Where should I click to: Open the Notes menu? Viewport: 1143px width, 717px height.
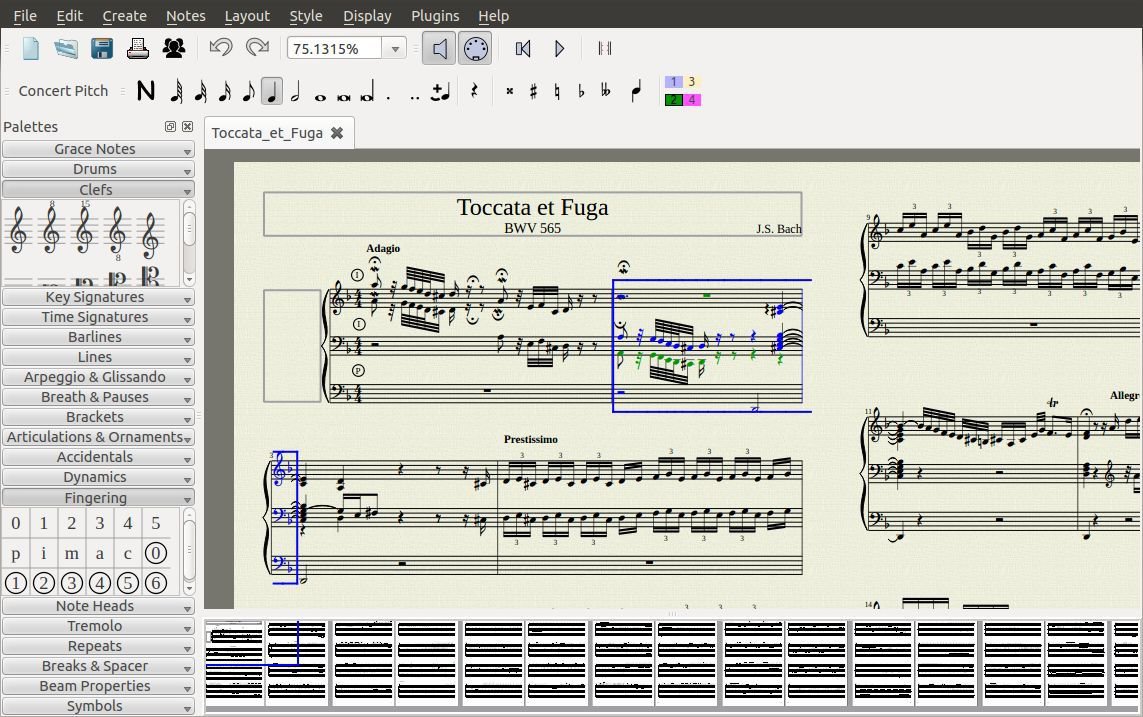pyautogui.click(x=185, y=16)
